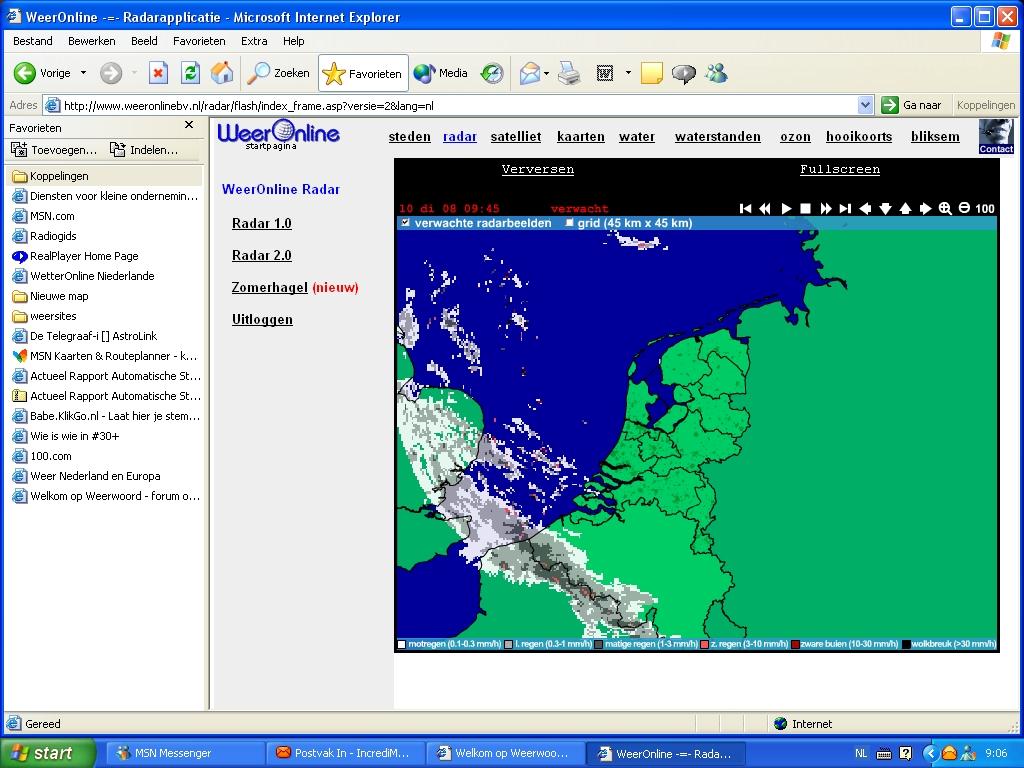Image resolution: width=1024 pixels, height=768 pixels.
Task: Click the Print toolbar icon
Action: coord(569,73)
